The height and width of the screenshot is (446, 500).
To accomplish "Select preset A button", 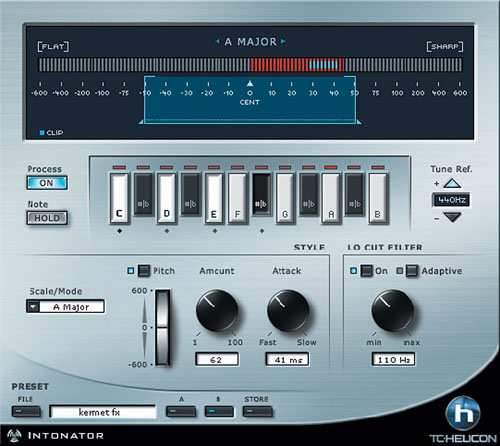I will 181,411.
